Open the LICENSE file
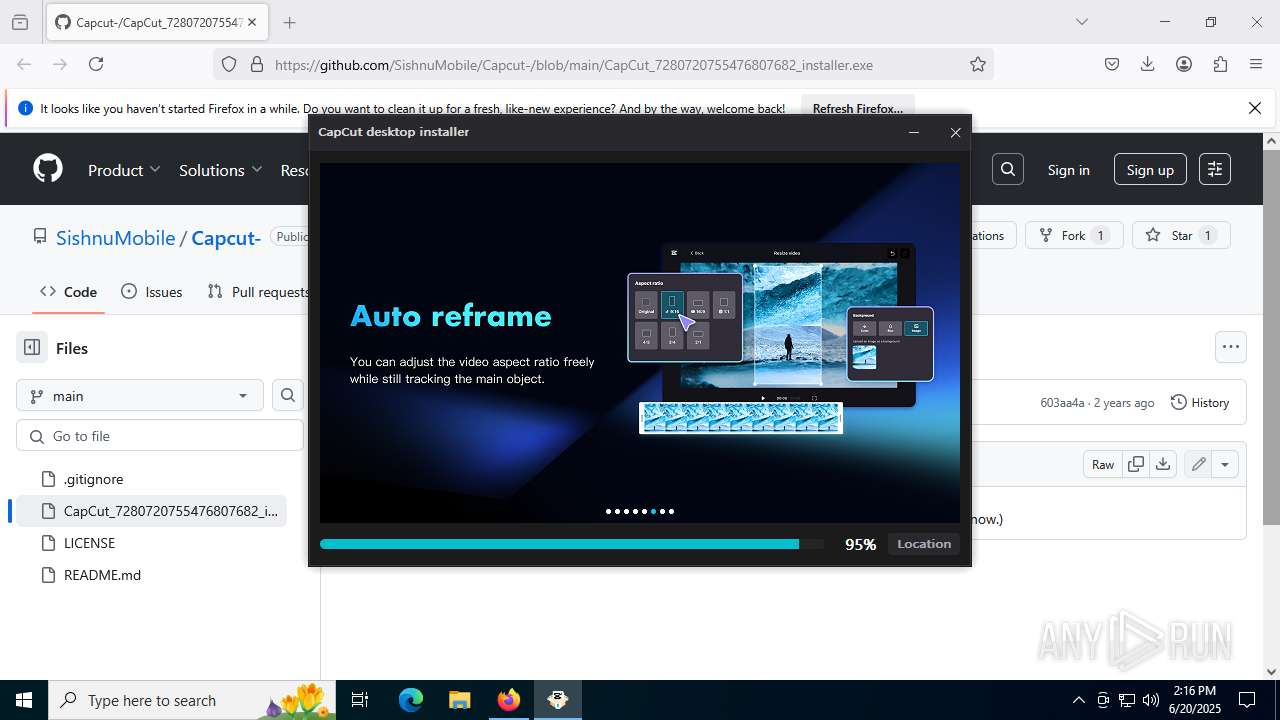 [89, 543]
